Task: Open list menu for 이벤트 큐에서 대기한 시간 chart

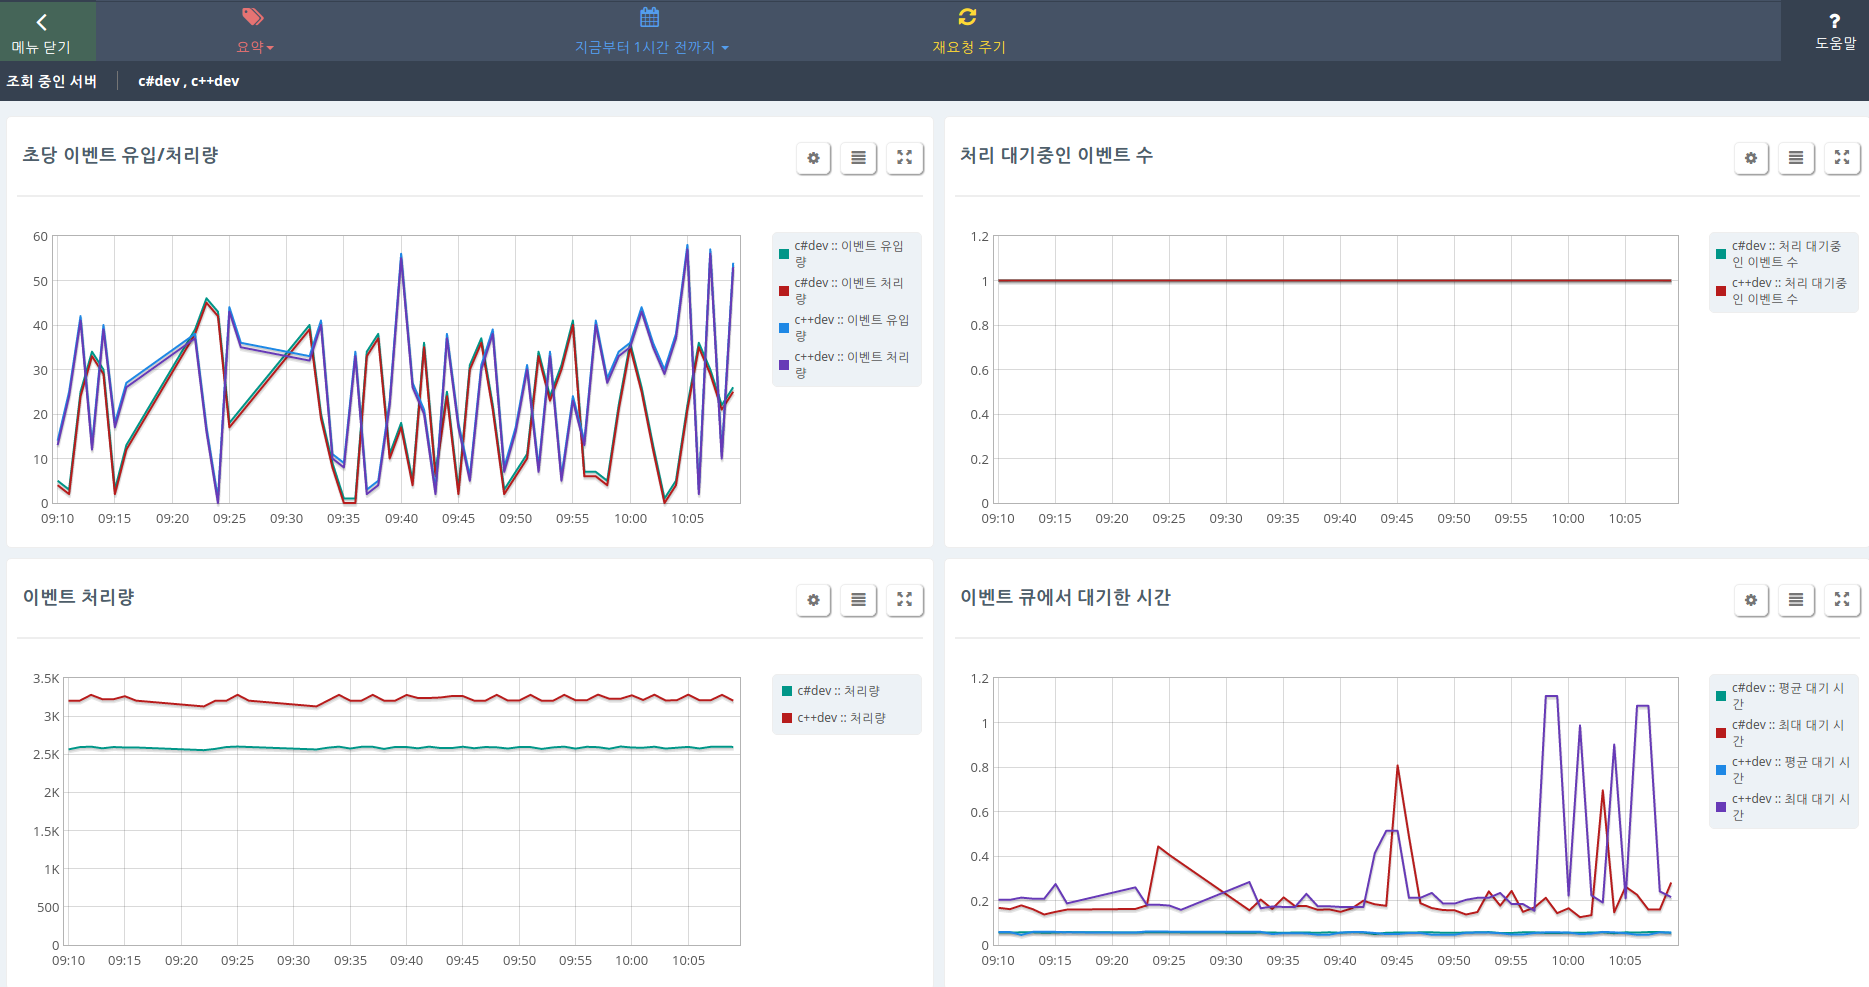Action: 1797,600
